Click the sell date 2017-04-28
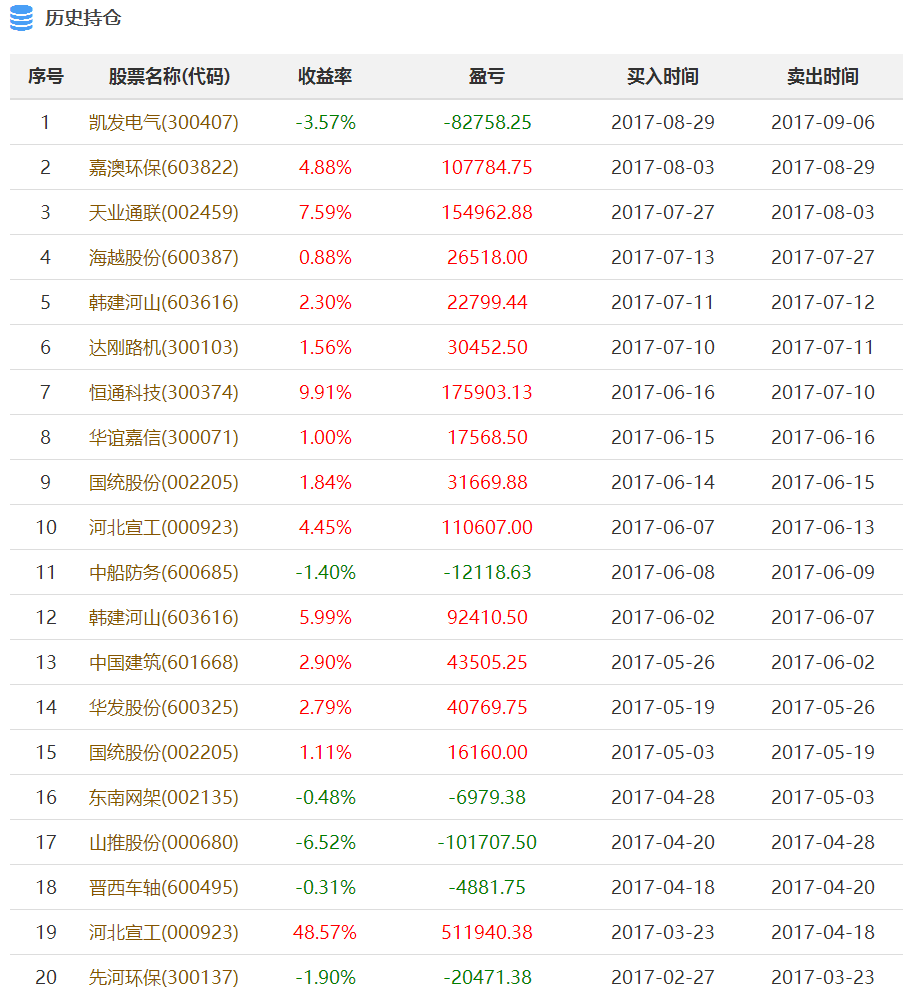 pyautogui.click(x=823, y=842)
